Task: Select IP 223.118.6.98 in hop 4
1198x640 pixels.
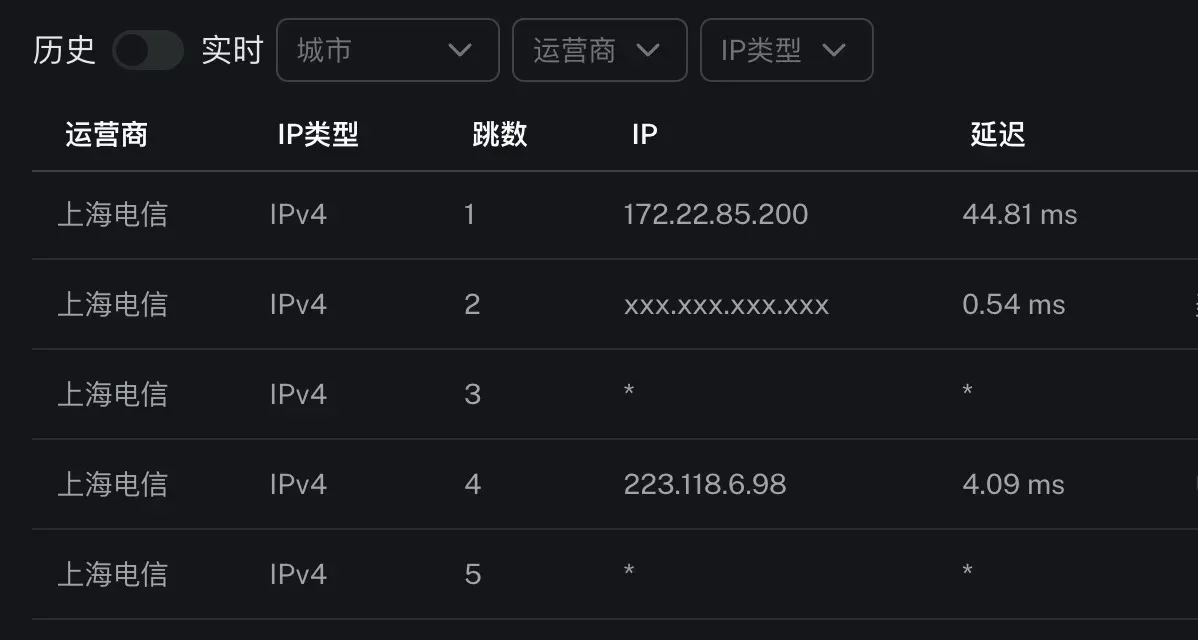Action: click(x=704, y=484)
